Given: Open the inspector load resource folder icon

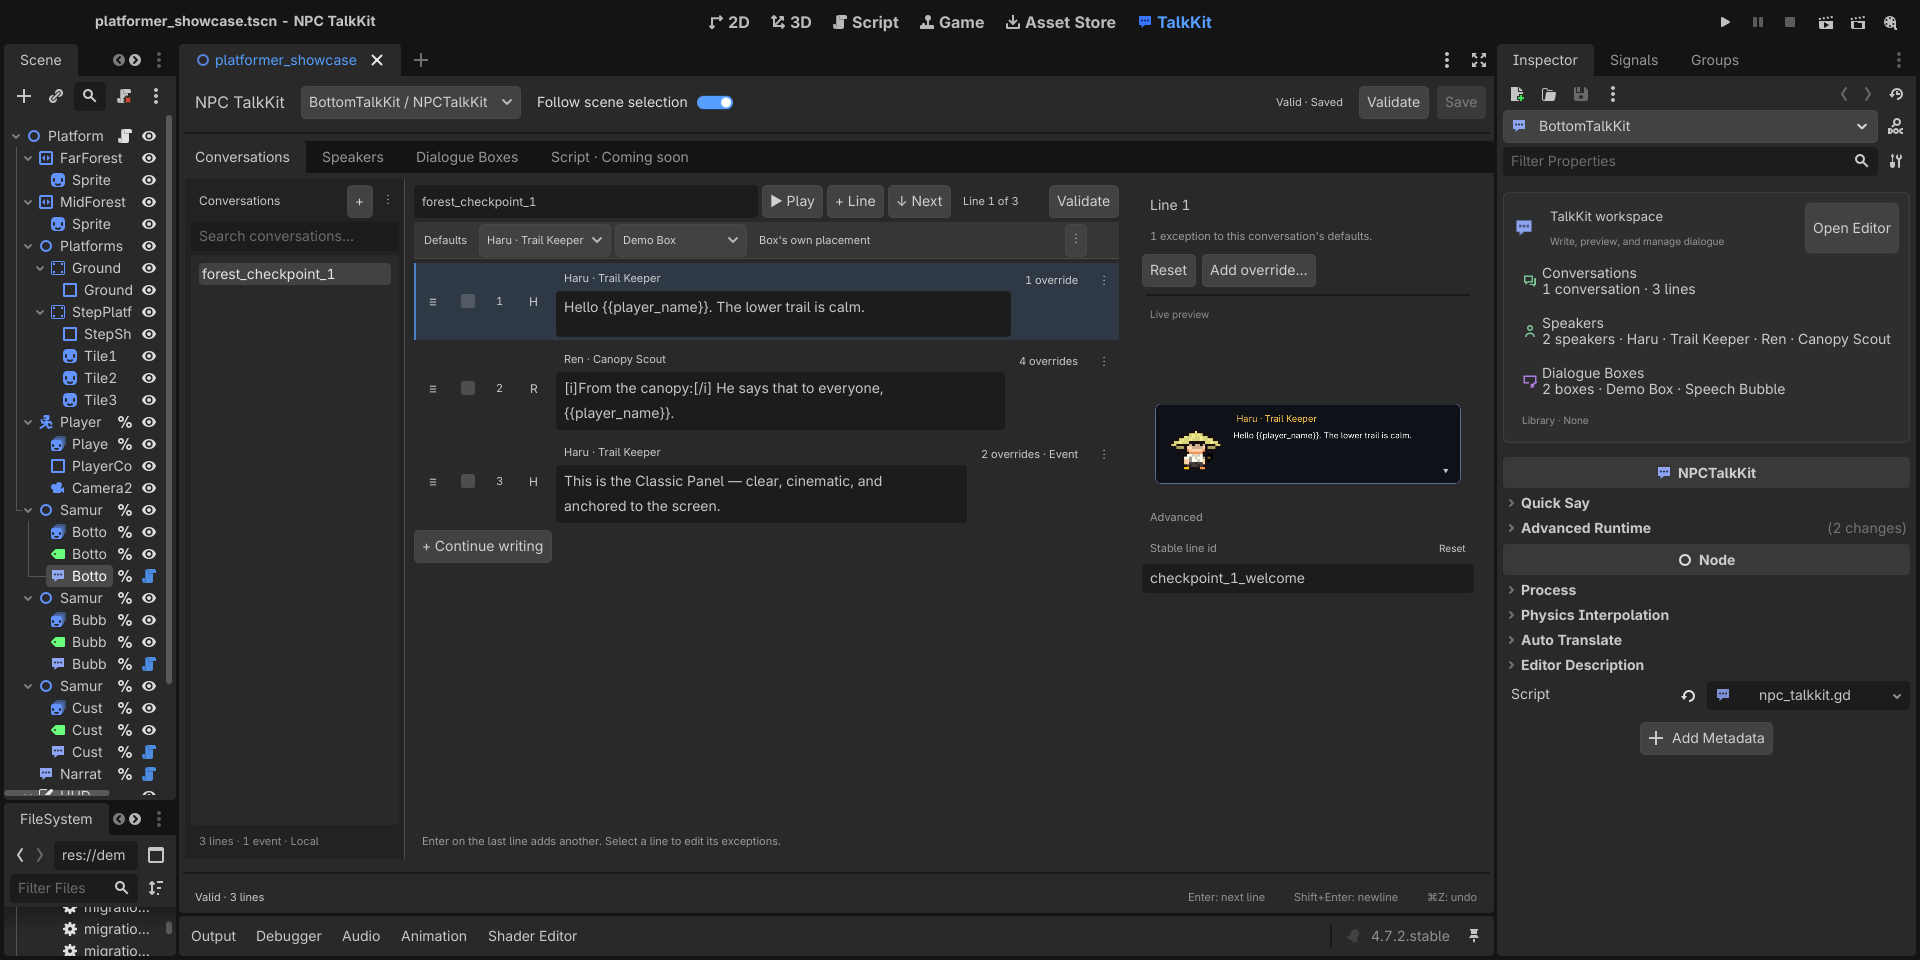Looking at the screenshot, I should tap(1549, 94).
